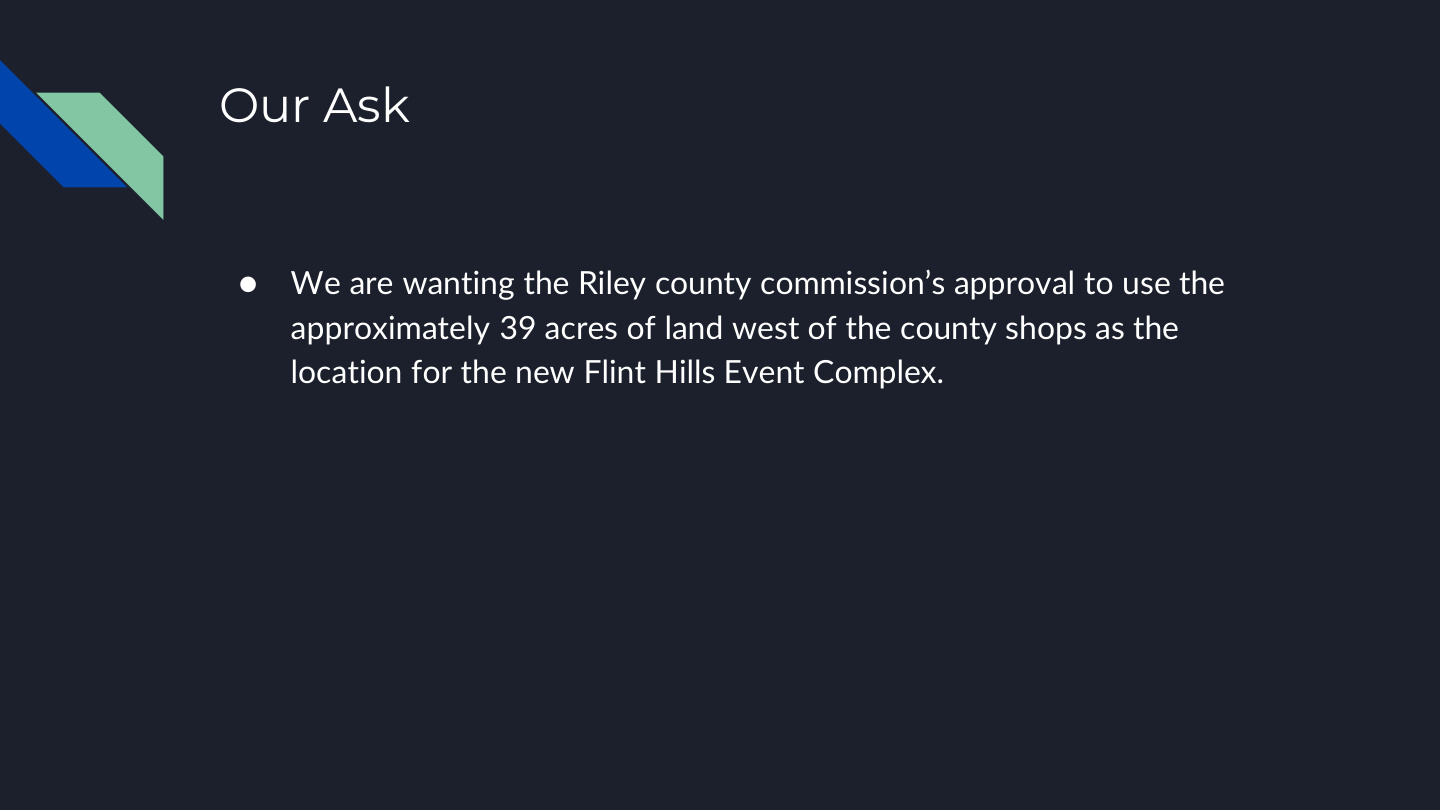Click the number "39" in the text
The height and width of the screenshot is (810, 1440).
point(517,328)
